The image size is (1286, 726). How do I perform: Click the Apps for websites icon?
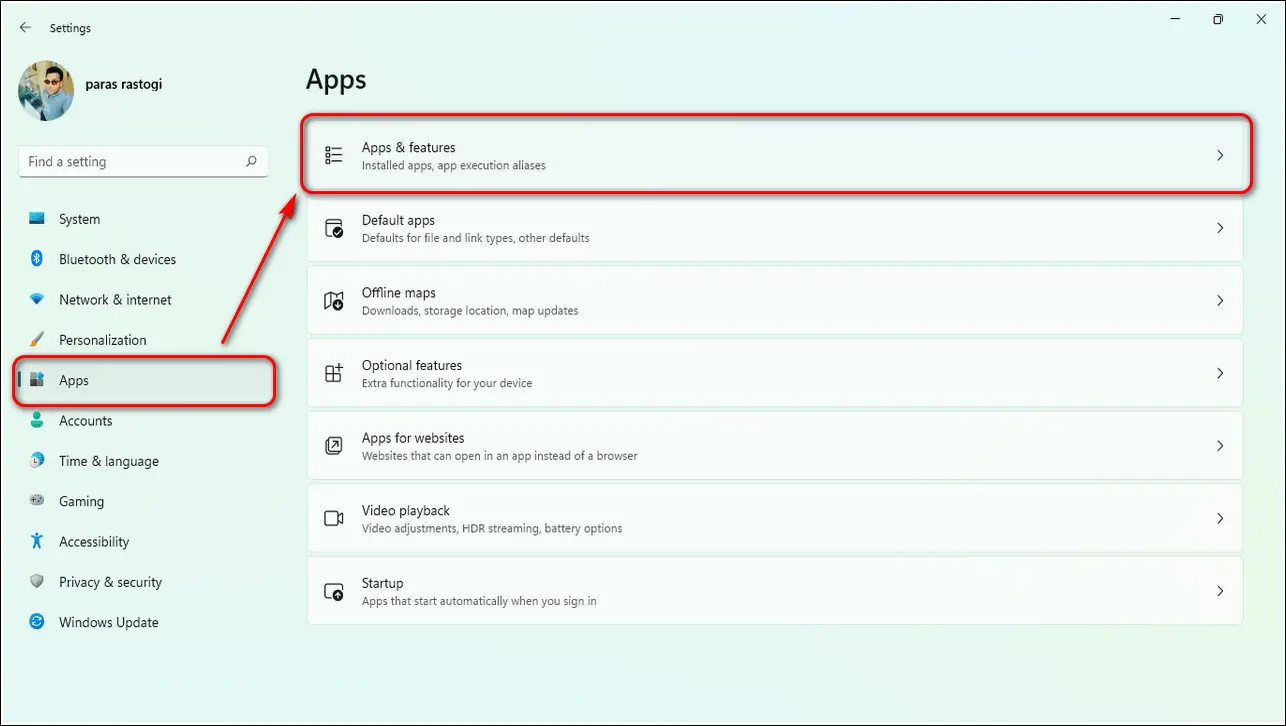tap(334, 446)
